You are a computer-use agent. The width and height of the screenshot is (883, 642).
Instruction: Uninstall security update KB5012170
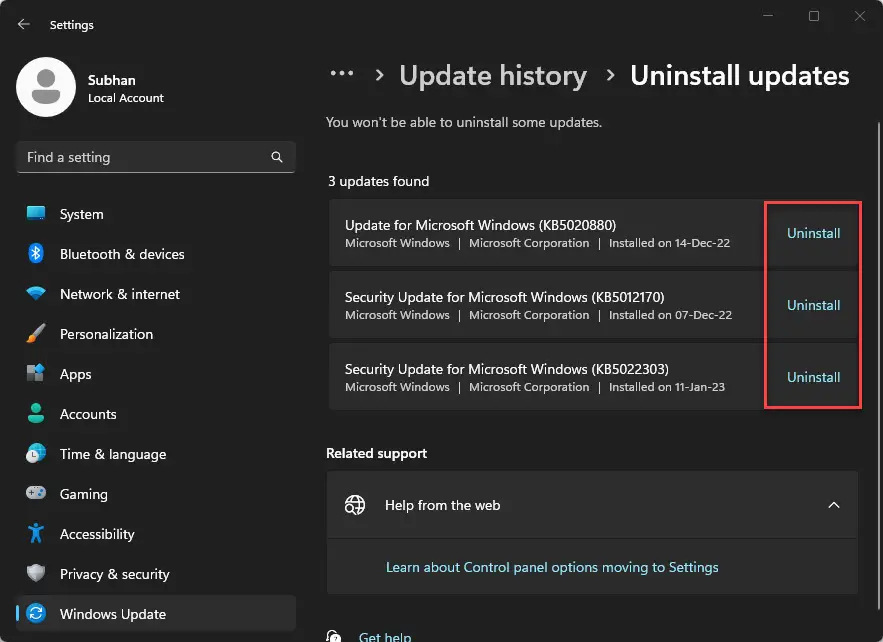(x=813, y=305)
